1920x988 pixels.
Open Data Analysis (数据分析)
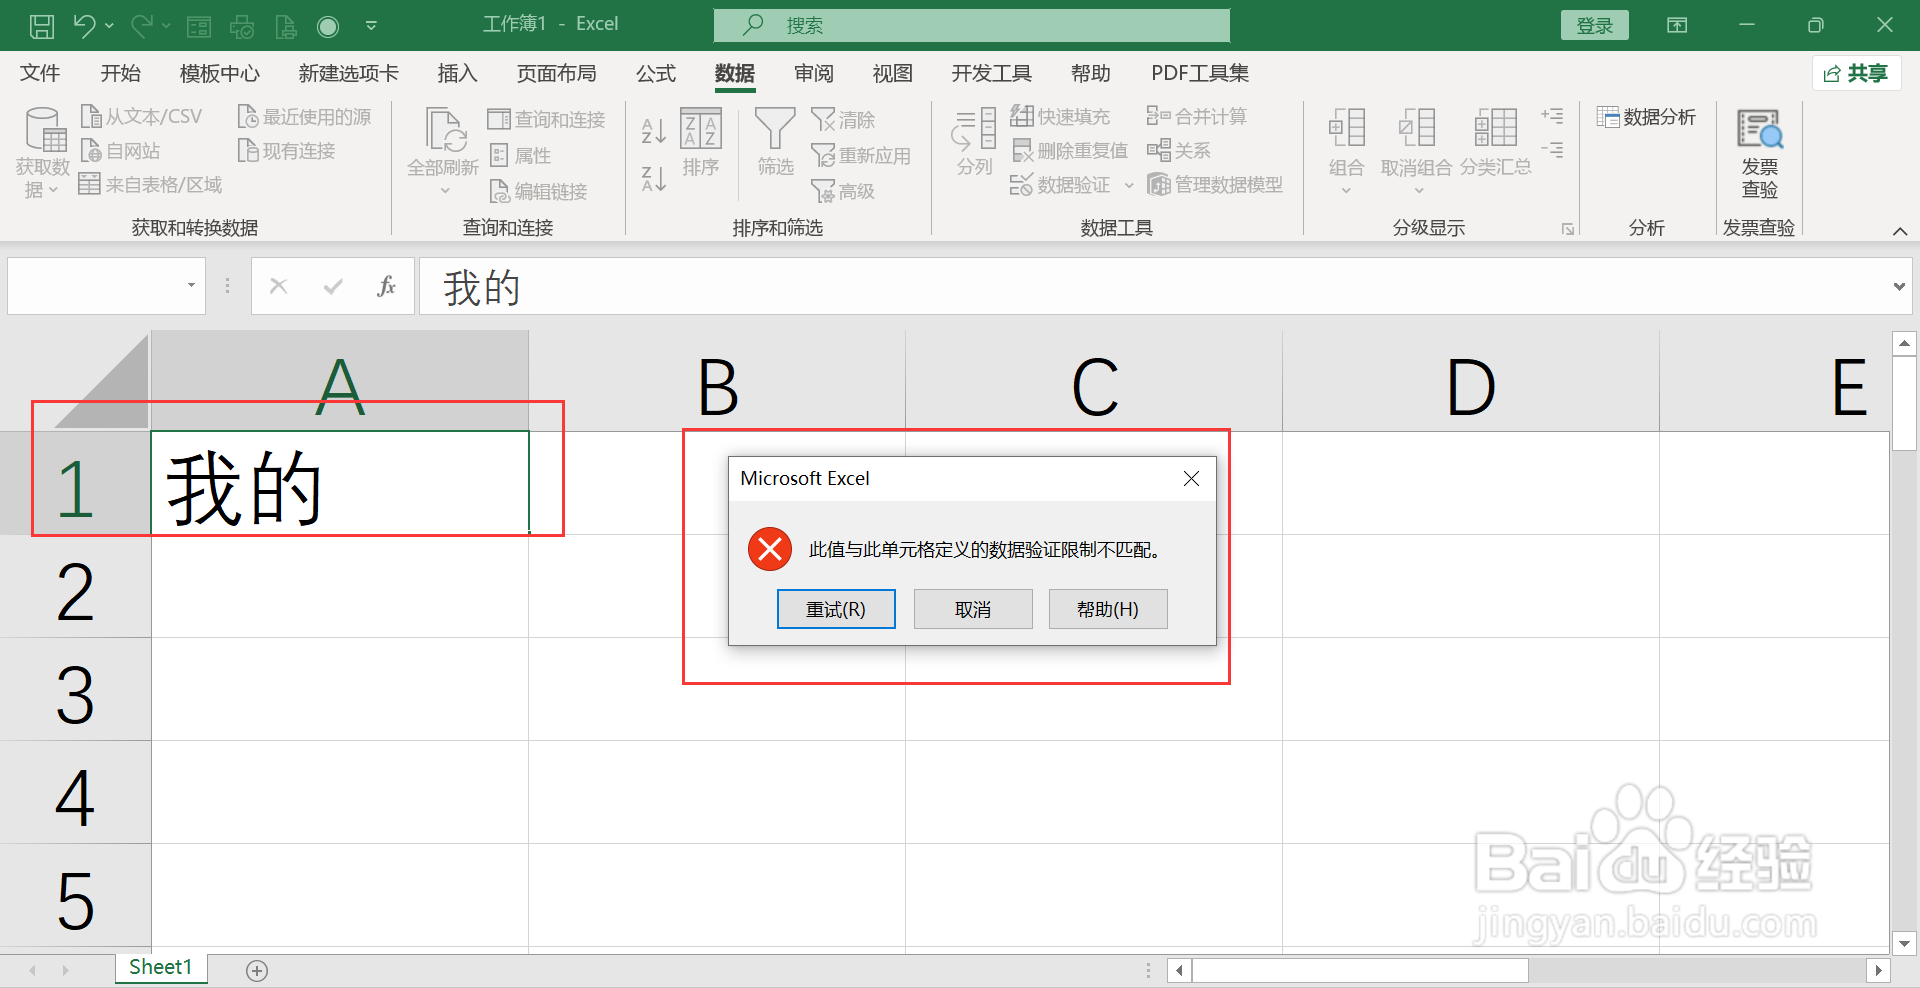pyautogui.click(x=1646, y=117)
